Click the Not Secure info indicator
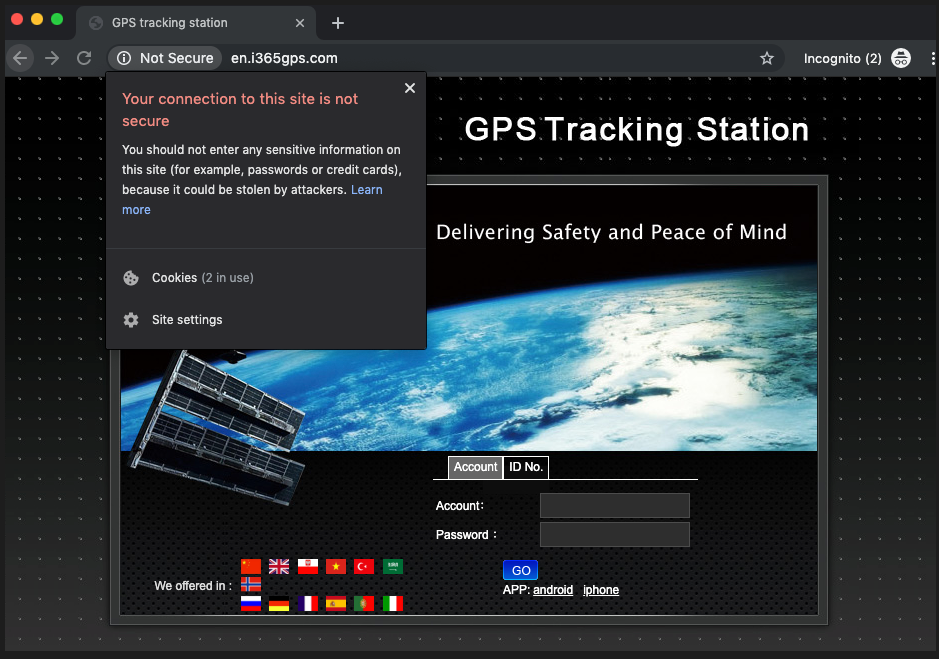Image resolution: width=939 pixels, height=659 pixels. pyautogui.click(x=165, y=58)
